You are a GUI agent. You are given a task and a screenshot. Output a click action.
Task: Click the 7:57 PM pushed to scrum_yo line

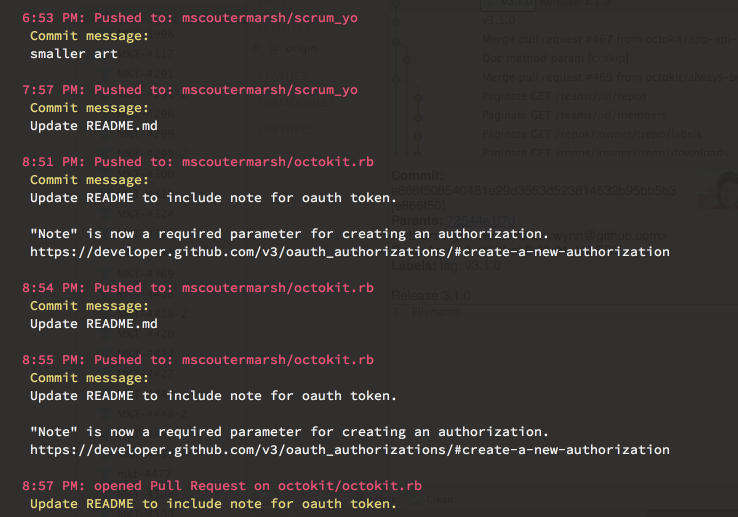click(x=190, y=90)
